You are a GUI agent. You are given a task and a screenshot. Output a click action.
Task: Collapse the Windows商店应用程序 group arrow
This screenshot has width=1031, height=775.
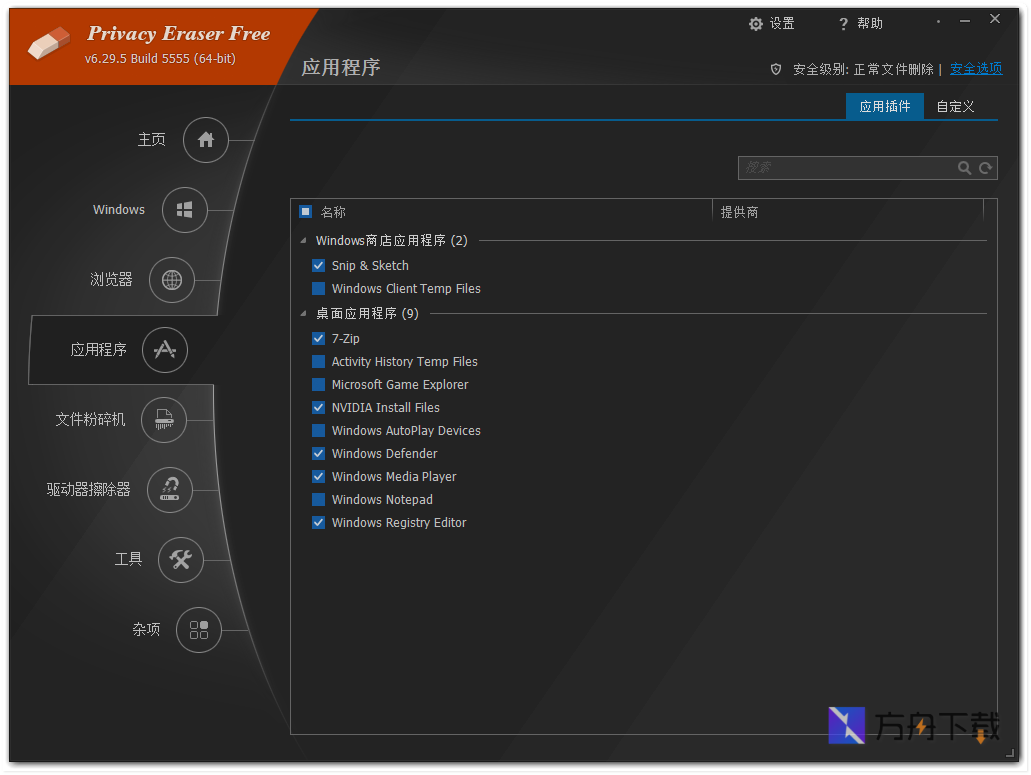point(303,241)
